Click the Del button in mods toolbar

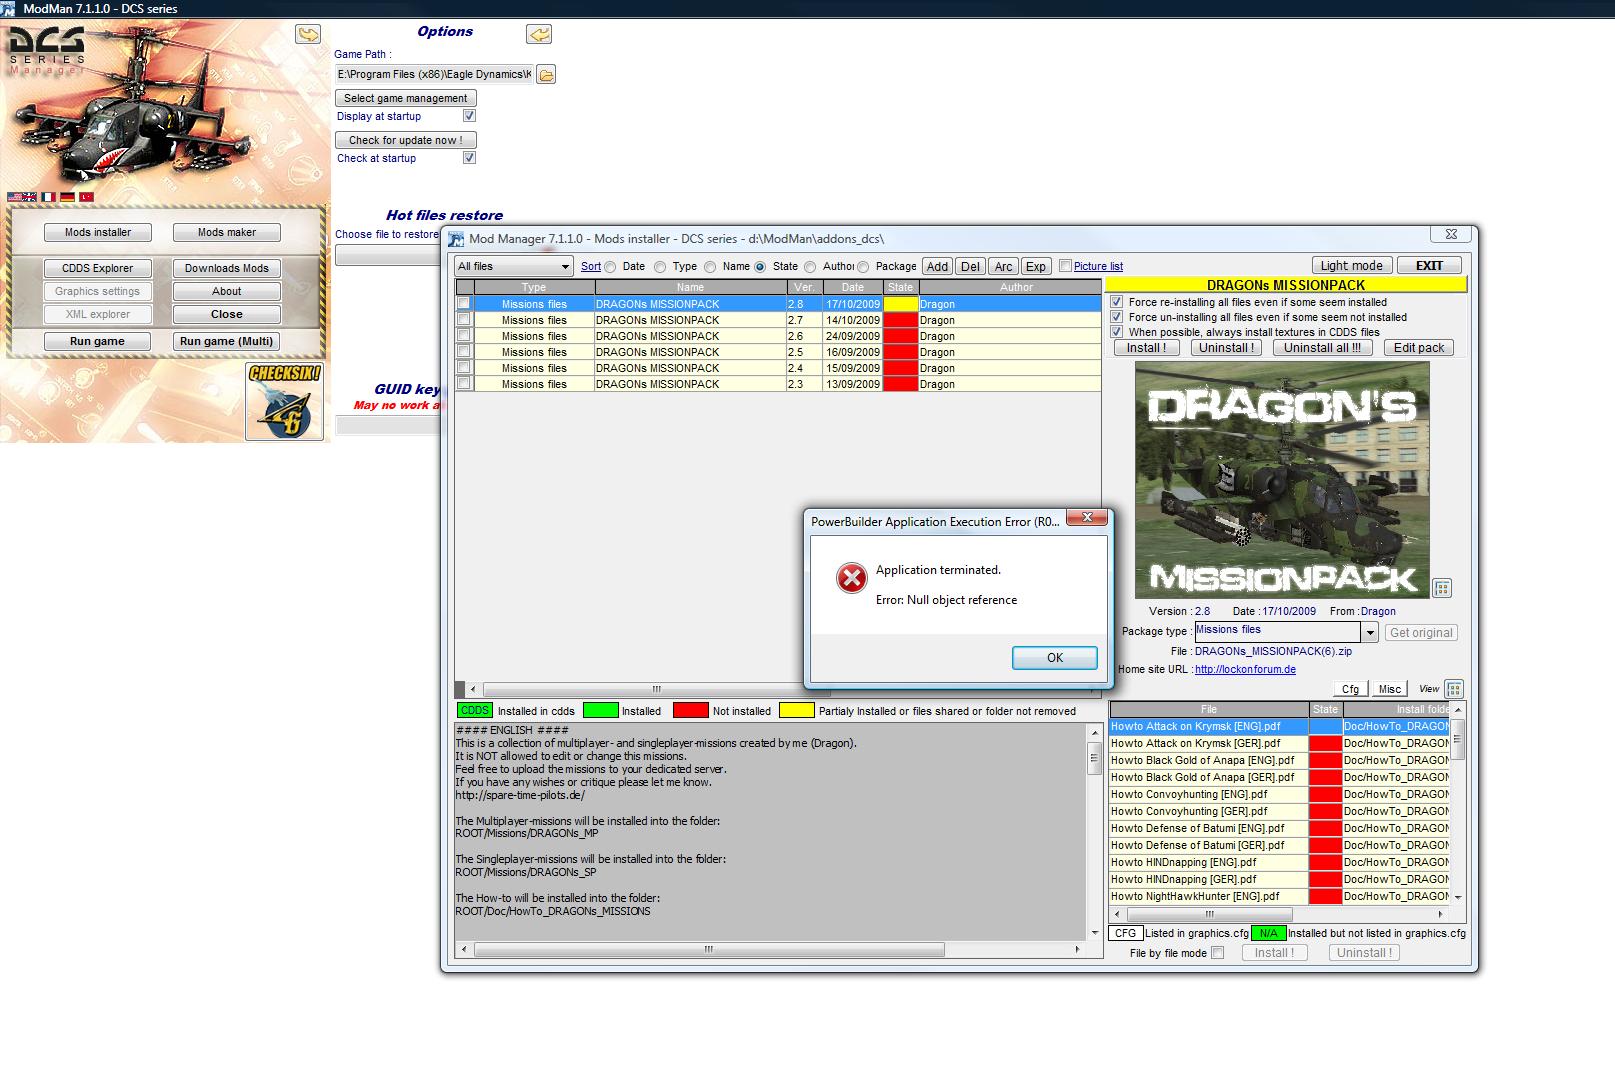[970, 266]
